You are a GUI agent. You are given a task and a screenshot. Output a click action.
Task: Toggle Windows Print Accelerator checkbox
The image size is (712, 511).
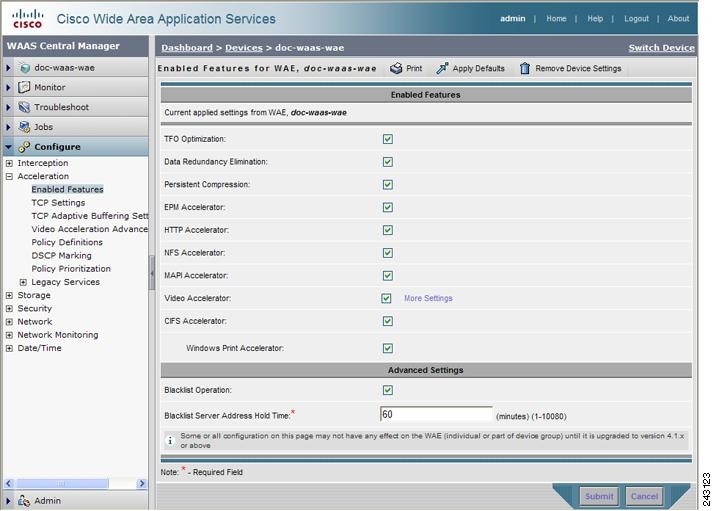tap(388, 348)
